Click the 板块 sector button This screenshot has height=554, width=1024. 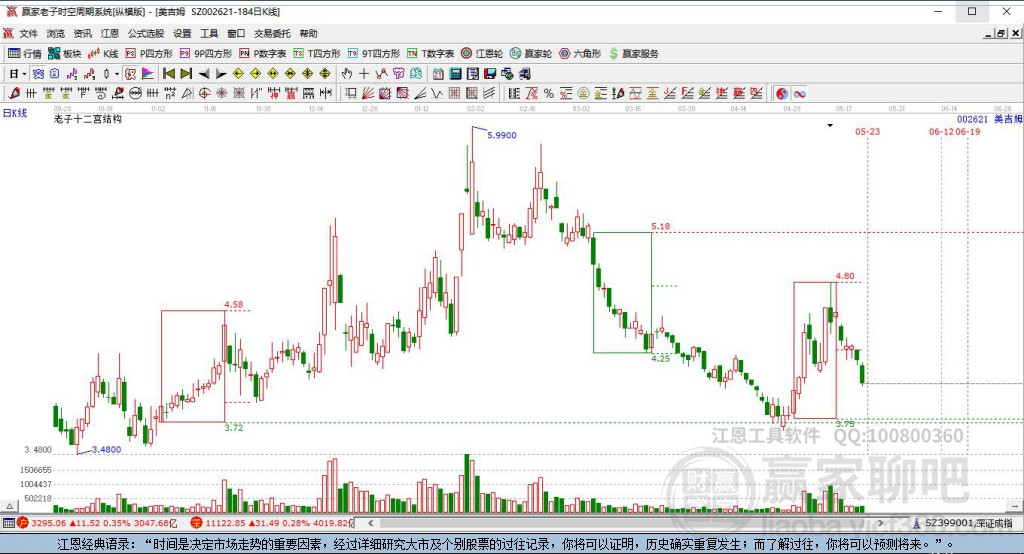point(65,54)
